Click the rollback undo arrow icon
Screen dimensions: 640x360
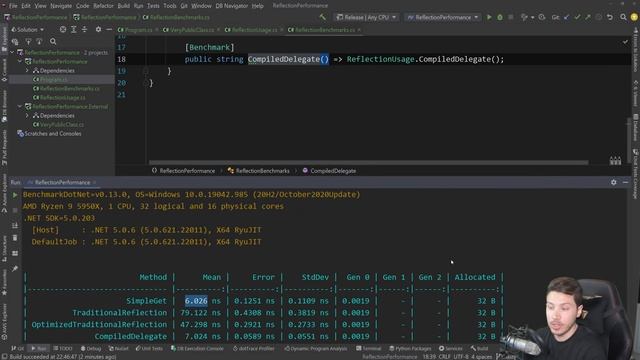(x=610, y=17)
